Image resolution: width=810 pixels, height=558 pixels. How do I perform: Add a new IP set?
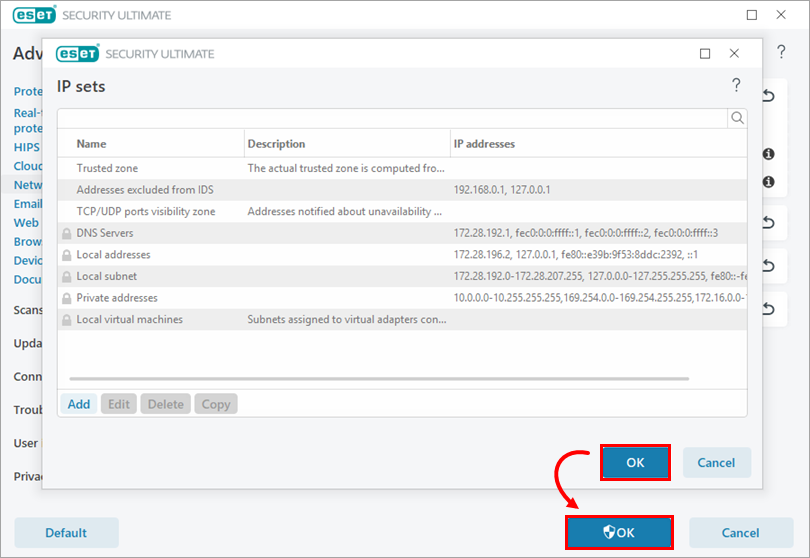tap(79, 404)
